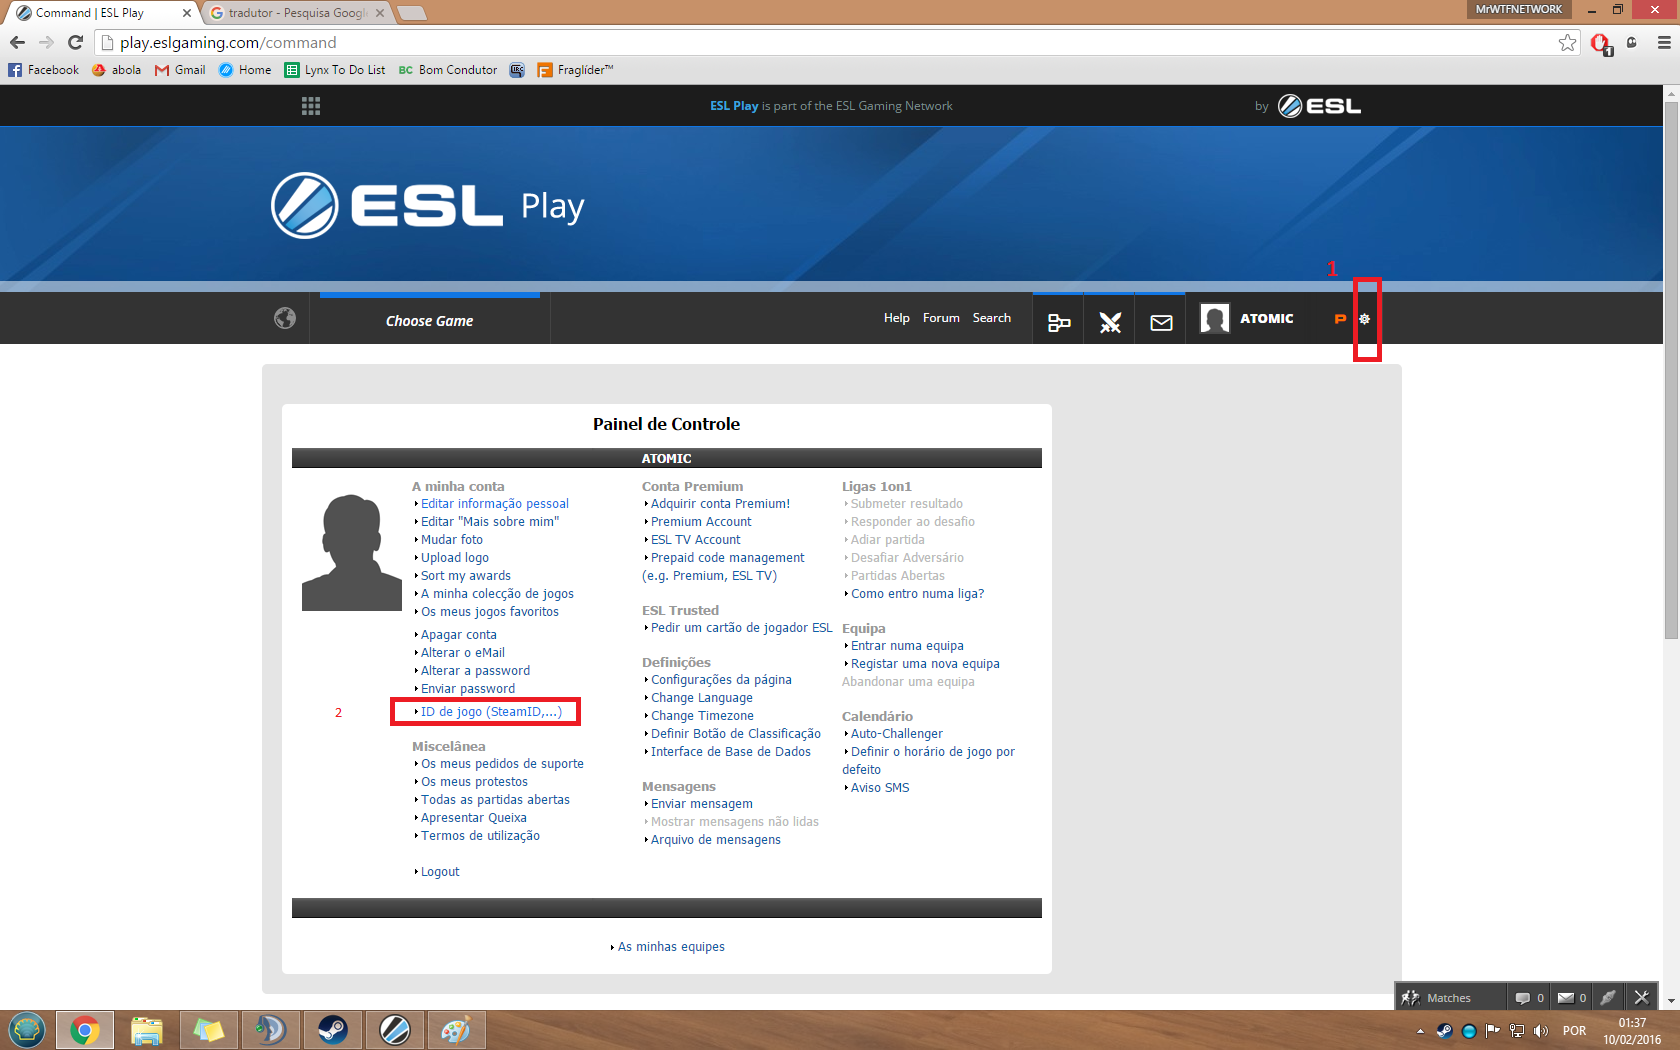Open As minhas equipes link

(671, 947)
